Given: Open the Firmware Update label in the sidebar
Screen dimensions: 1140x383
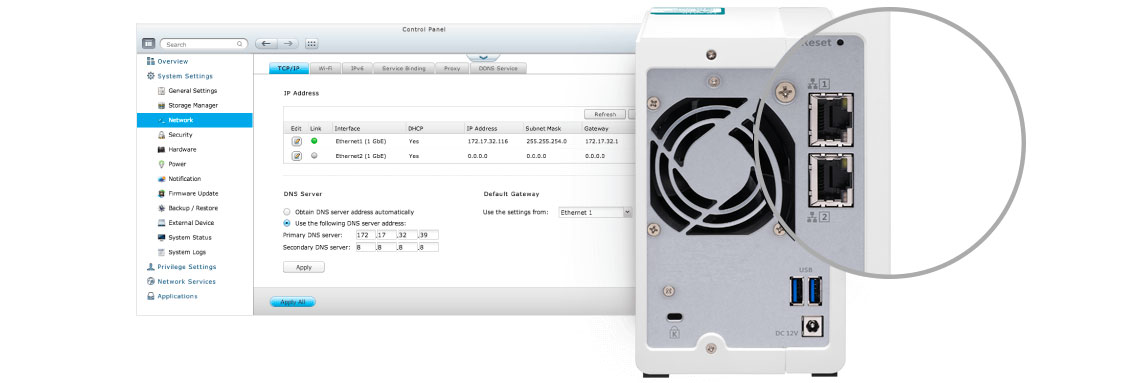Looking at the screenshot, I should click(193, 193).
